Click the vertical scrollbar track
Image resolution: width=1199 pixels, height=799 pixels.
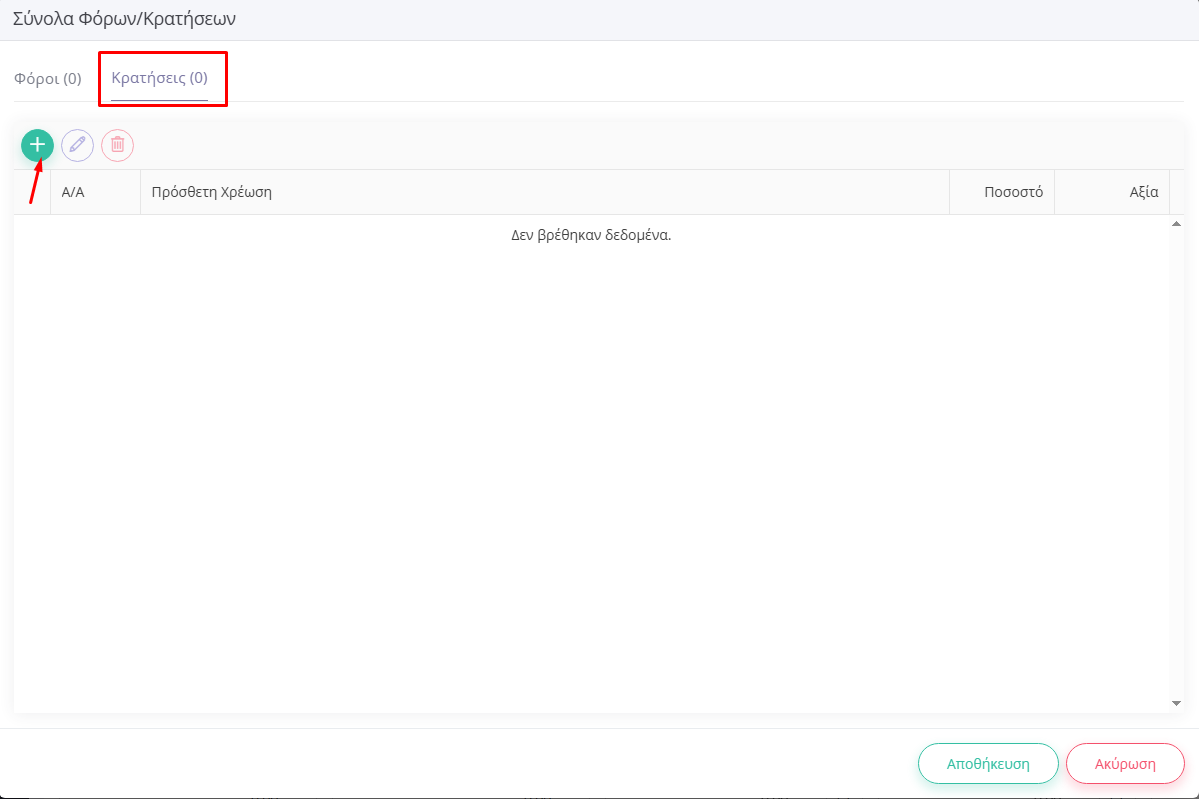pos(1176,460)
